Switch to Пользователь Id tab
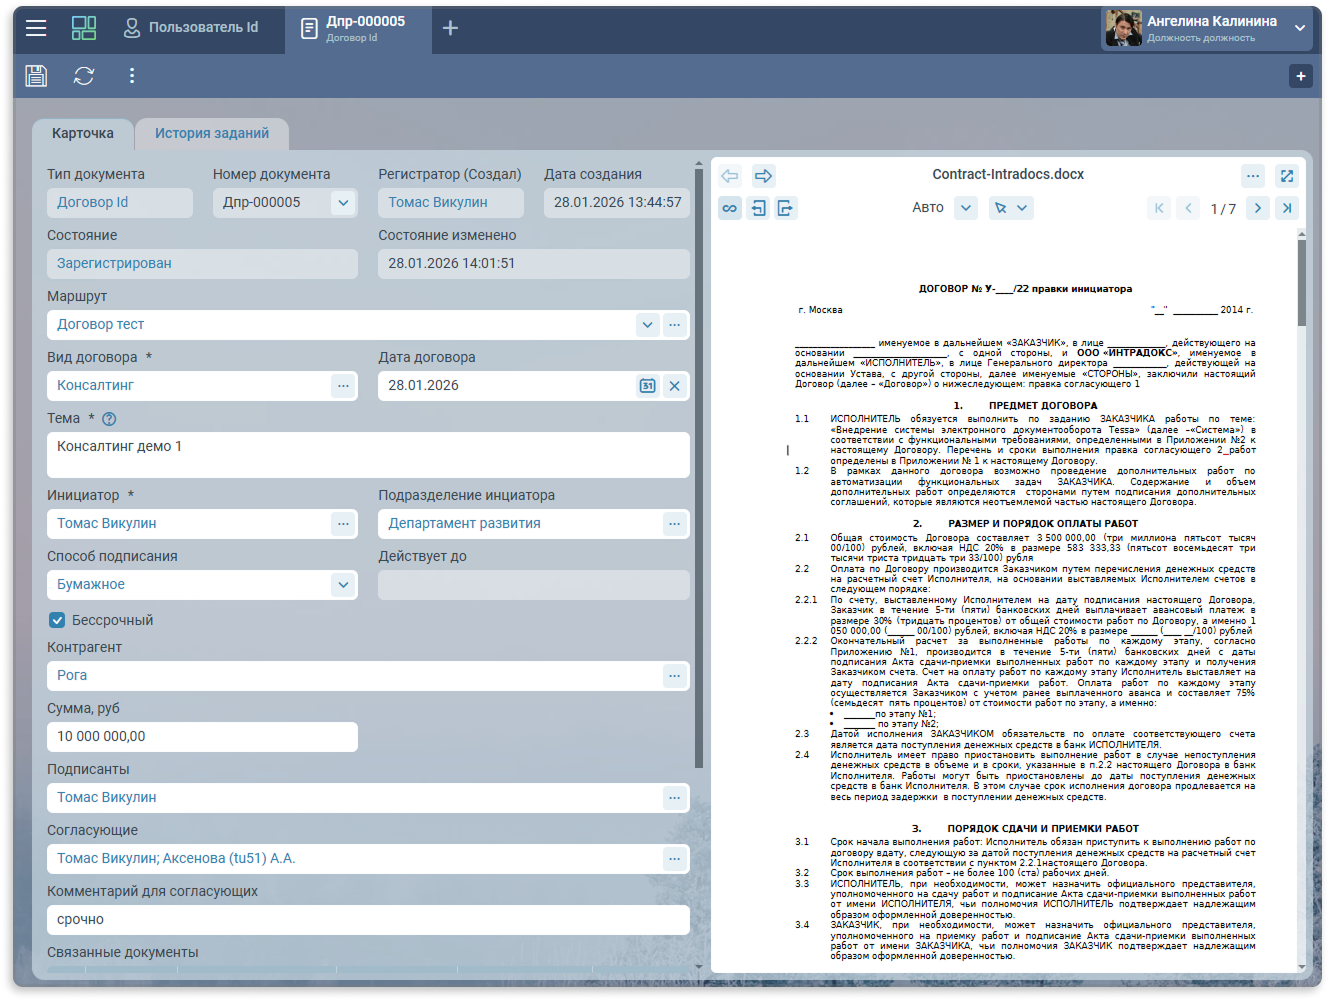Viewport: 1329px width, 1001px height. pos(191,28)
